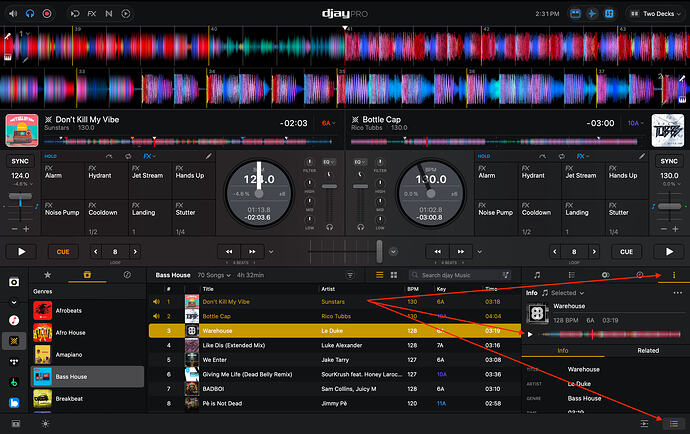Open the Info tab icon in right panel

coord(674,275)
